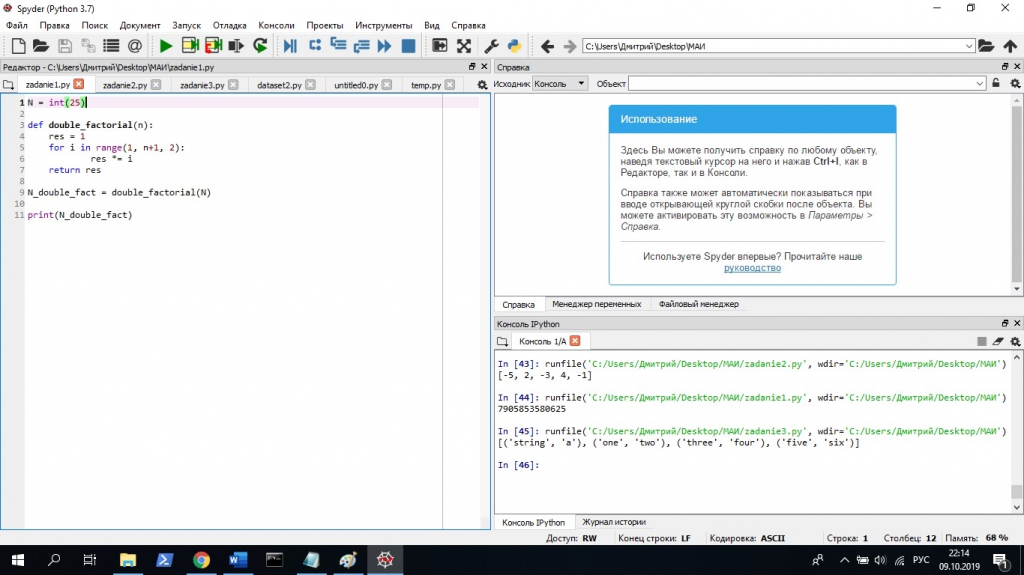Continue execution until next breakpoint
Image resolution: width=1024 pixels, height=575 pixels.
pyautogui.click(x=385, y=46)
